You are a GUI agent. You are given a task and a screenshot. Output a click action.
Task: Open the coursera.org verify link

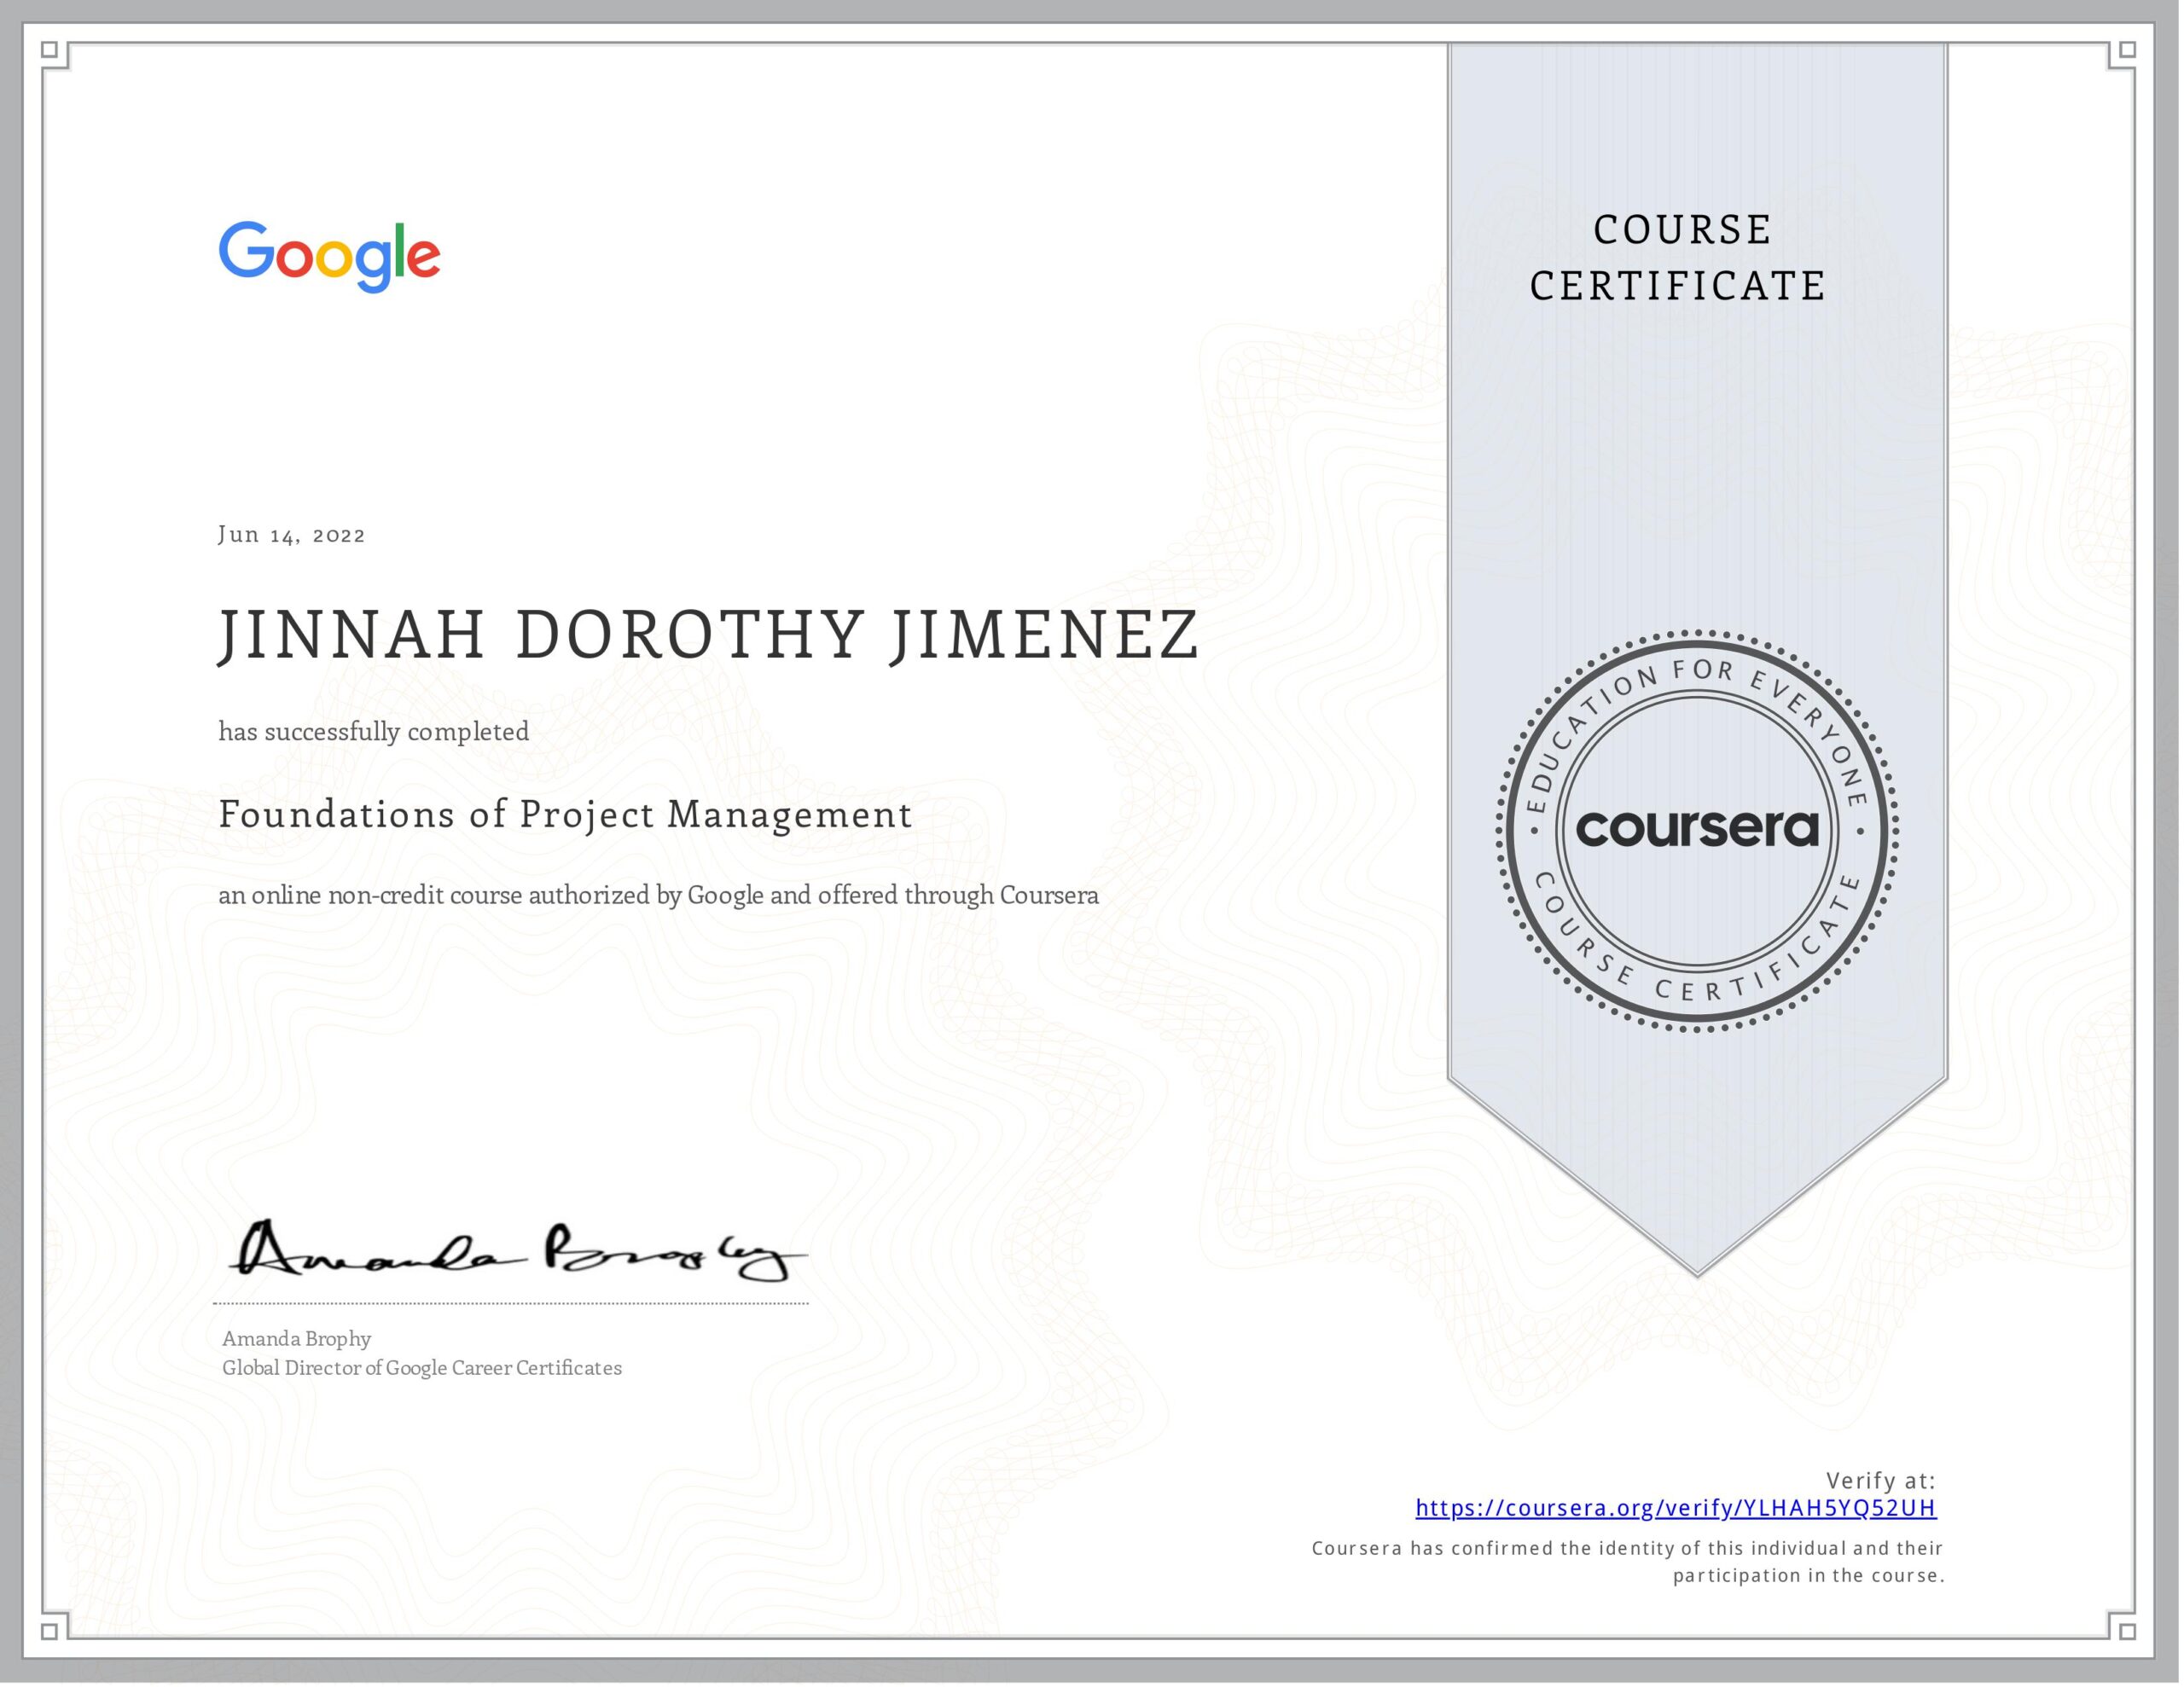[1676, 1508]
